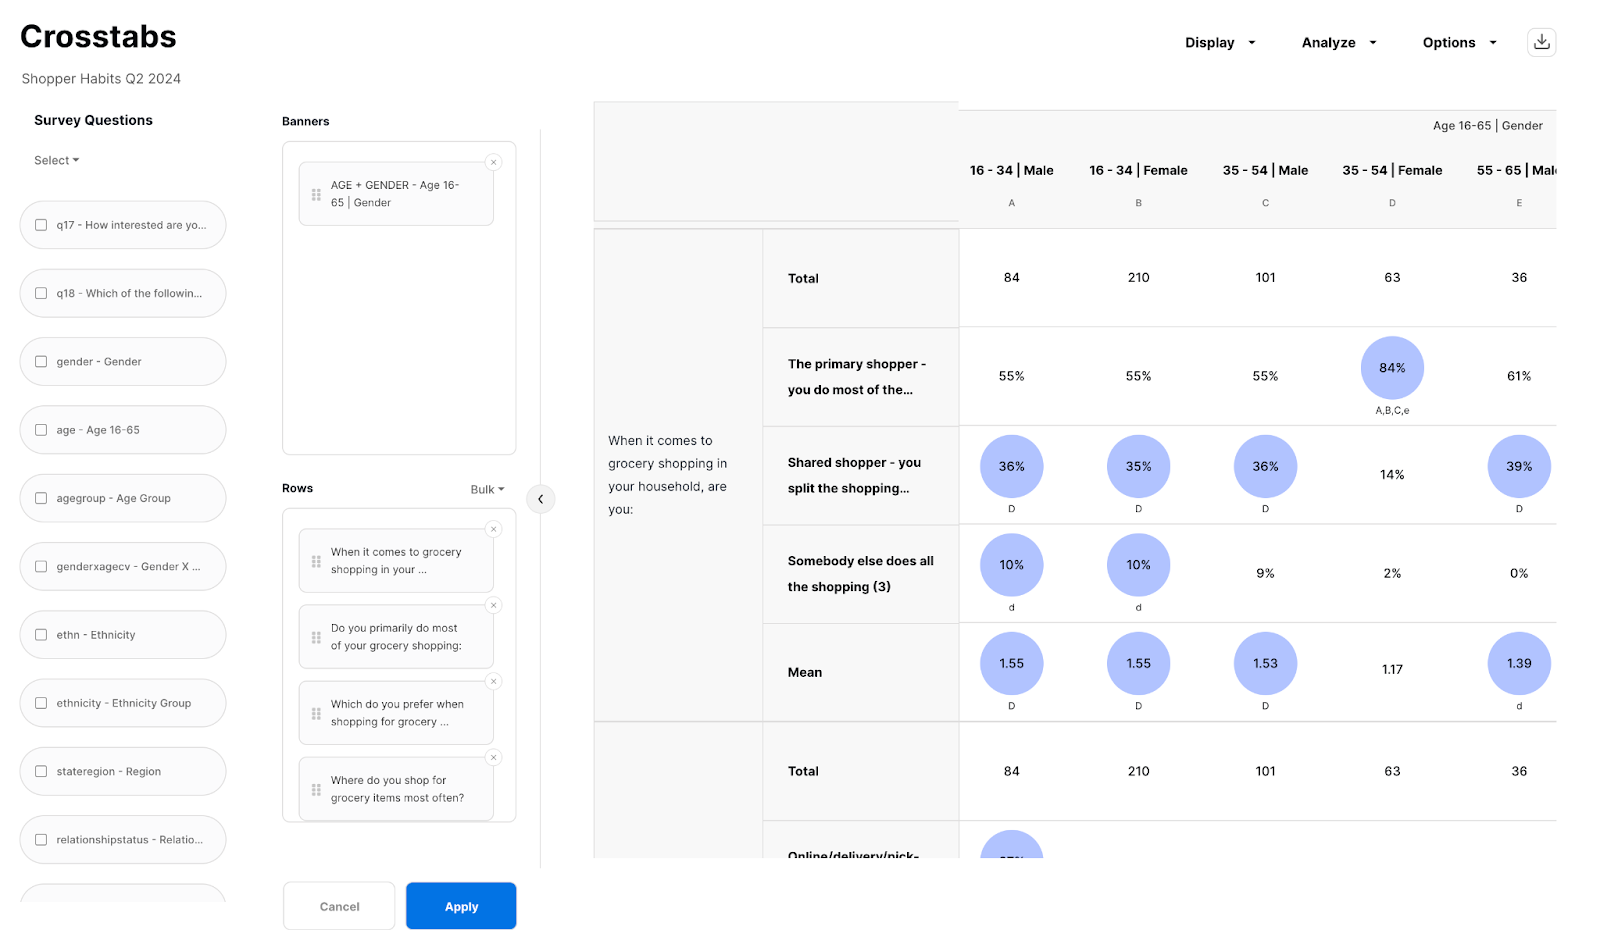Click the Apply button
Viewport: 1600px width, 930px height.
tap(461, 906)
